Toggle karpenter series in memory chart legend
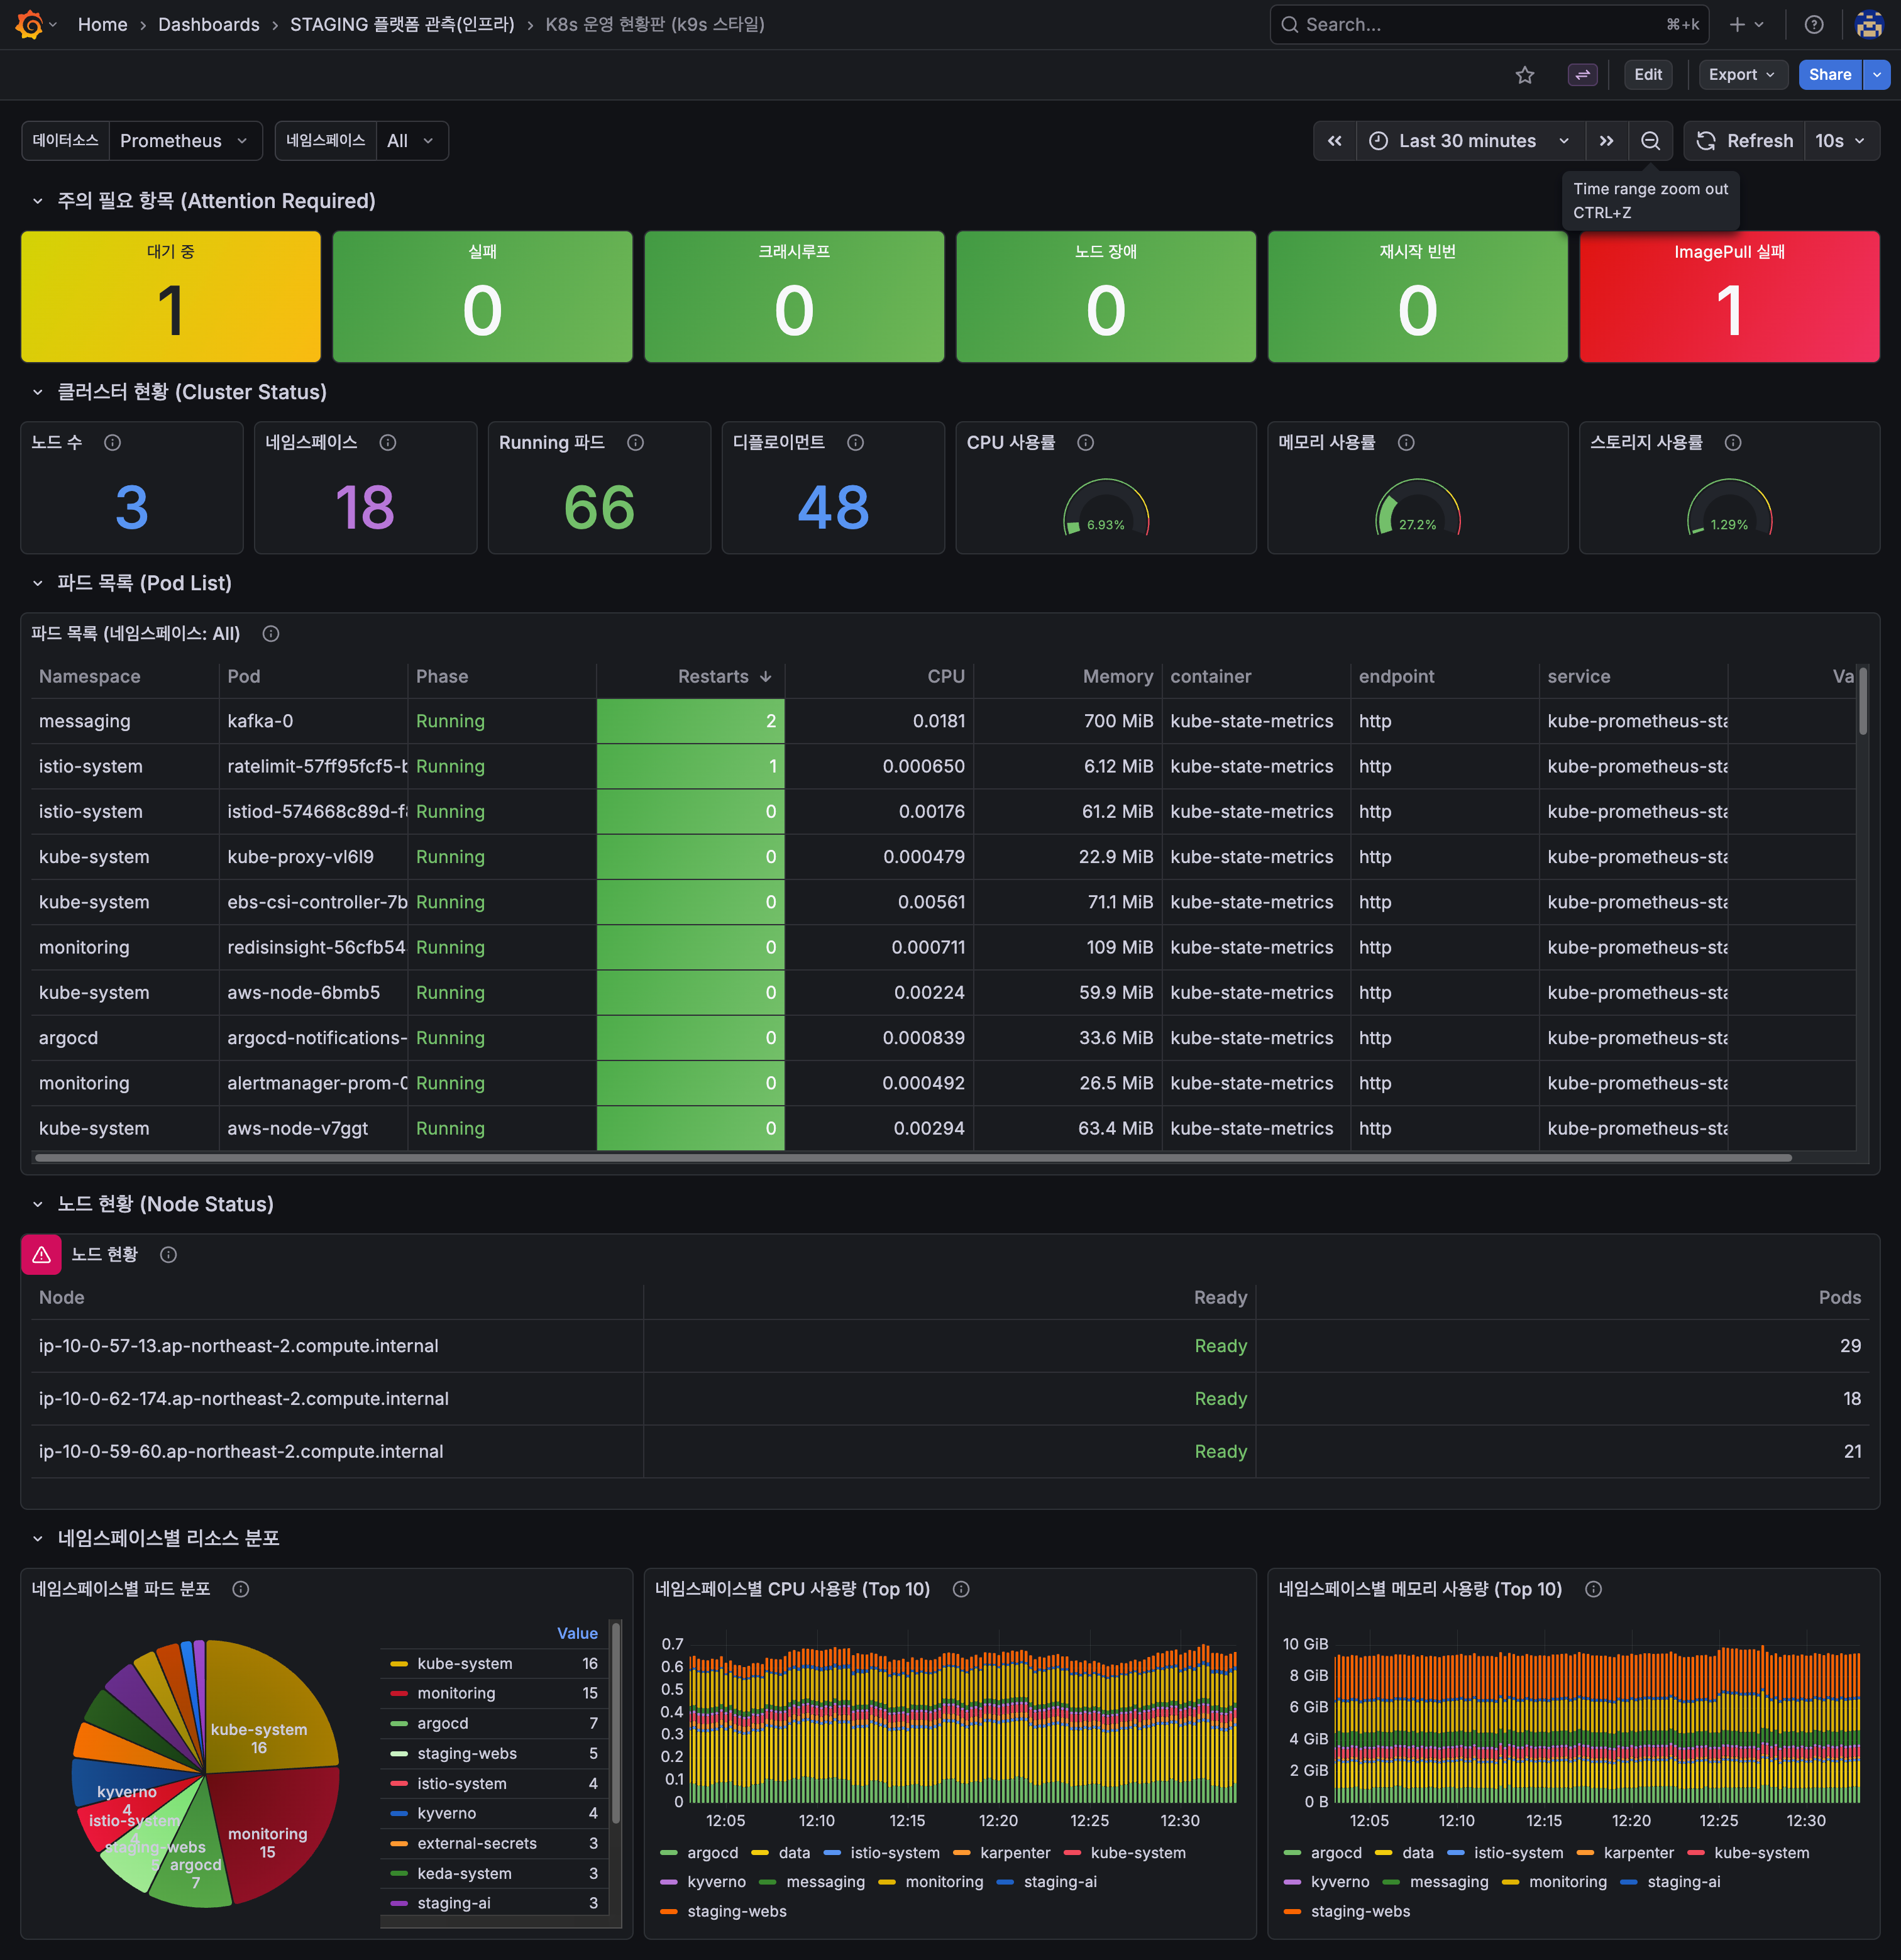 1637,1853
